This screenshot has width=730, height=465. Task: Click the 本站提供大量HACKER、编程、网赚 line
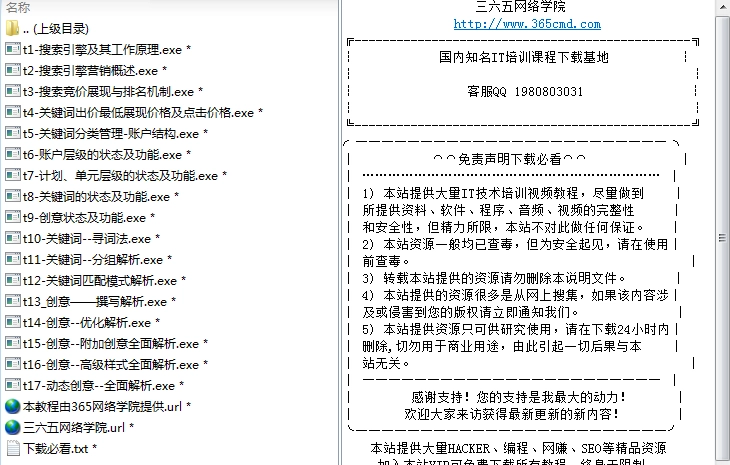tap(518, 448)
